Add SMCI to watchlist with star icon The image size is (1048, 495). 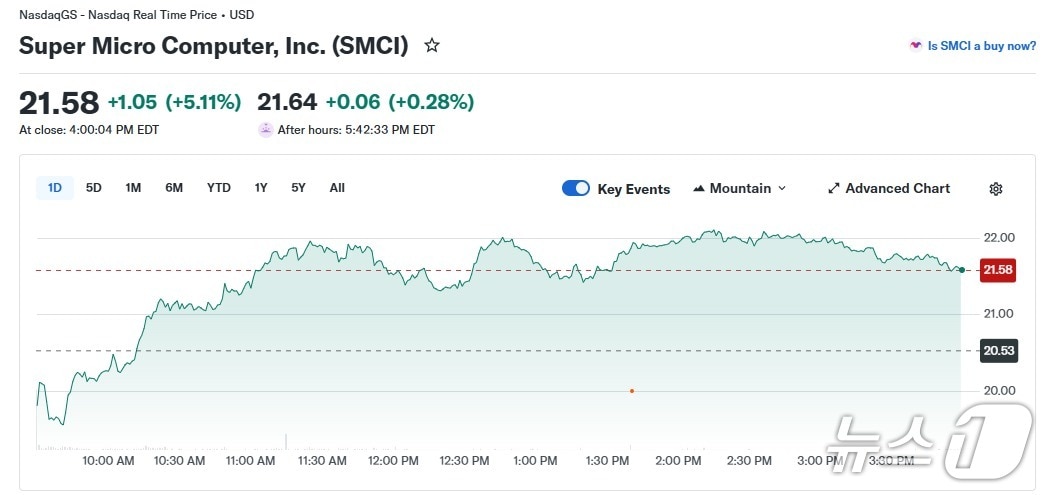coord(432,46)
